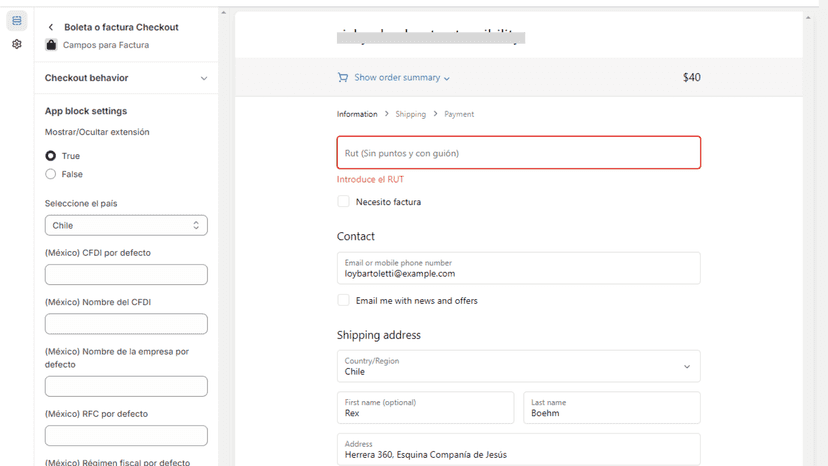Click the settings sidebar scroll-up arrow
Viewport: 828px width, 466px height.
(223, 13)
